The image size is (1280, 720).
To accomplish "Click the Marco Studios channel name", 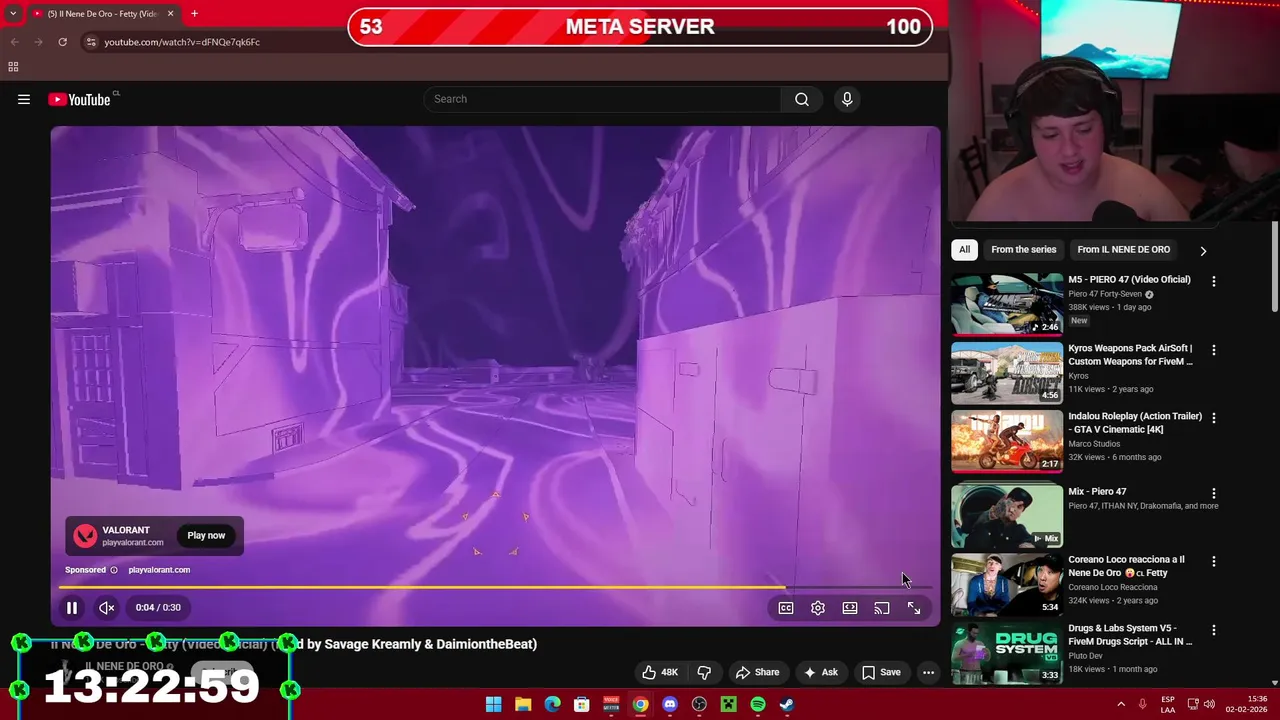I will click(1094, 444).
